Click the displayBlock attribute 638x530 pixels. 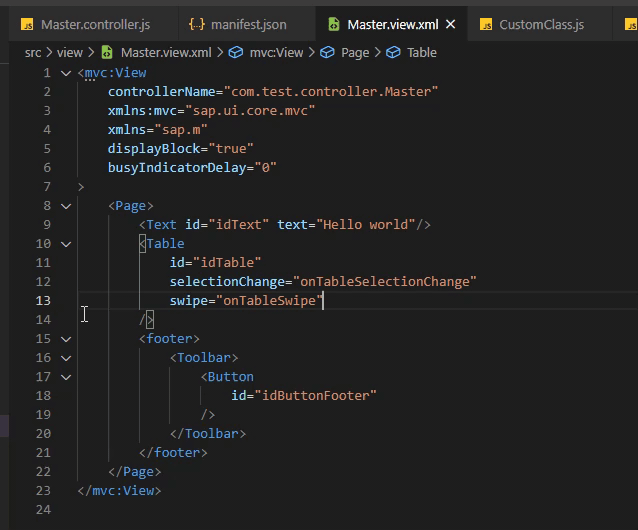pyautogui.click(x=154, y=149)
